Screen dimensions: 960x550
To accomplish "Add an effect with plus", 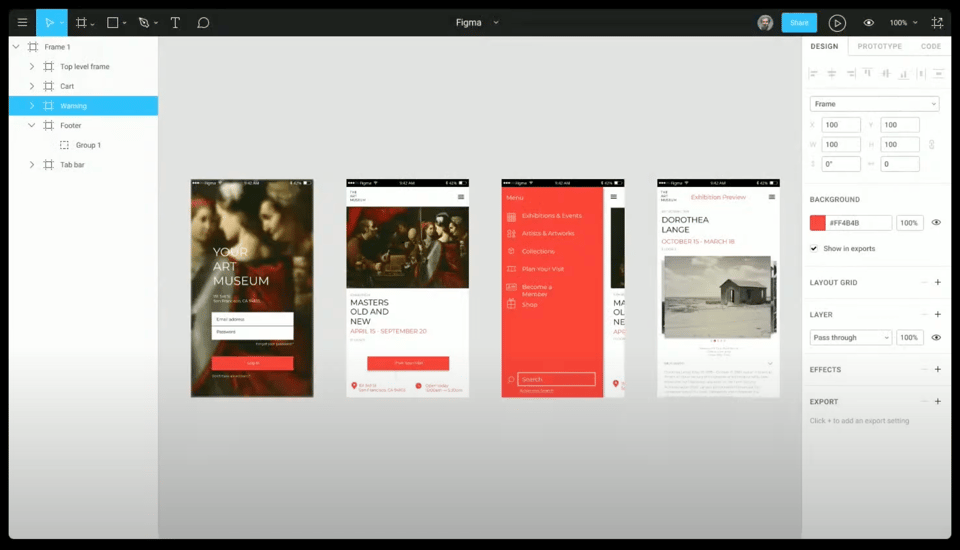I will coord(937,369).
